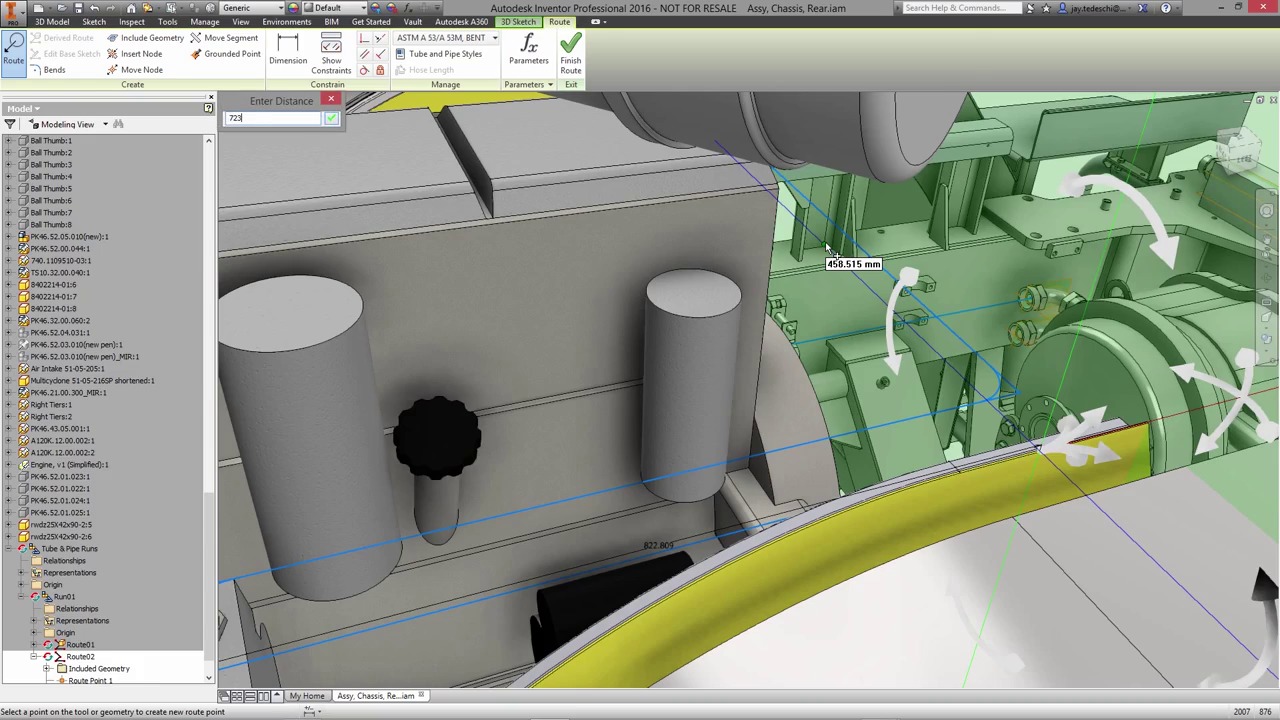
Task: Open the fx Parameters dialog
Action: click(529, 50)
